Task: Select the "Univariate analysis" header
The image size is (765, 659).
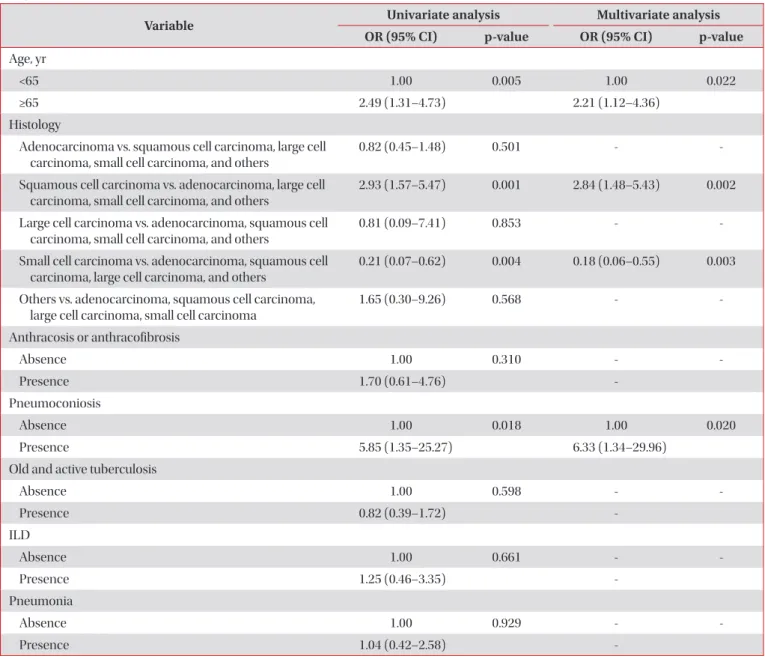Action: 443,15
